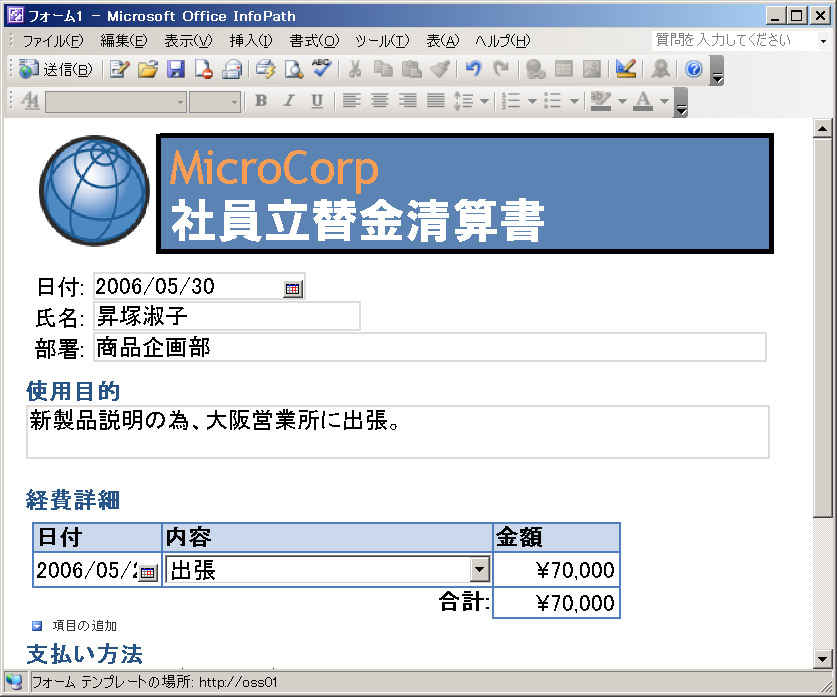
Task: Open the ツール(T) menu
Action: [382, 41]
